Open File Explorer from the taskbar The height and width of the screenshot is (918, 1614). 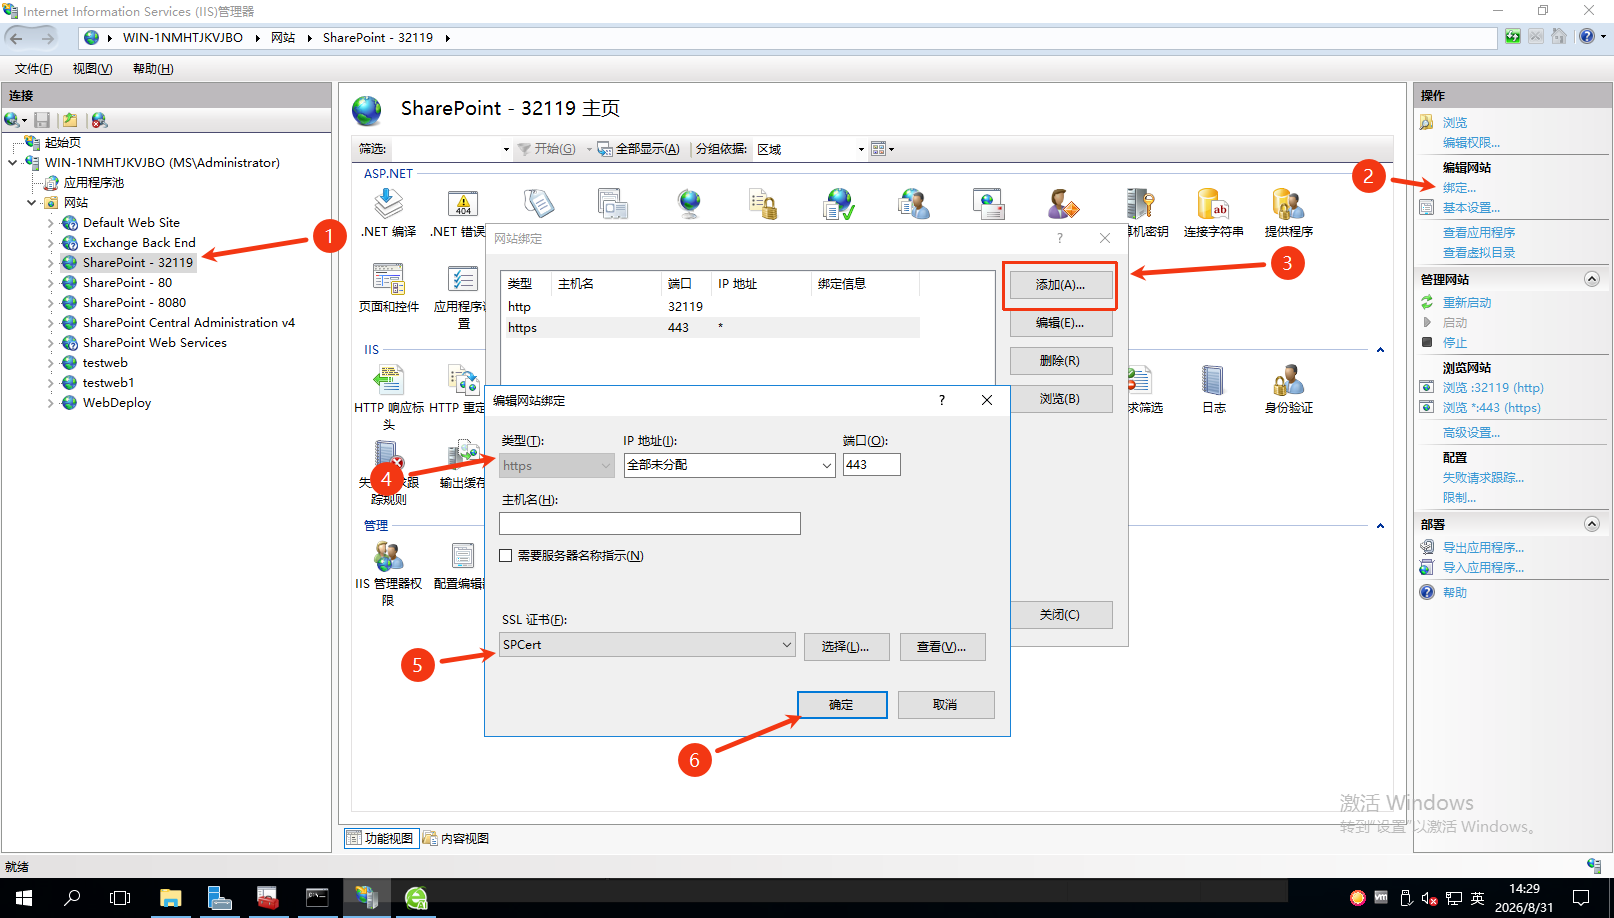[x=171, y=898]
